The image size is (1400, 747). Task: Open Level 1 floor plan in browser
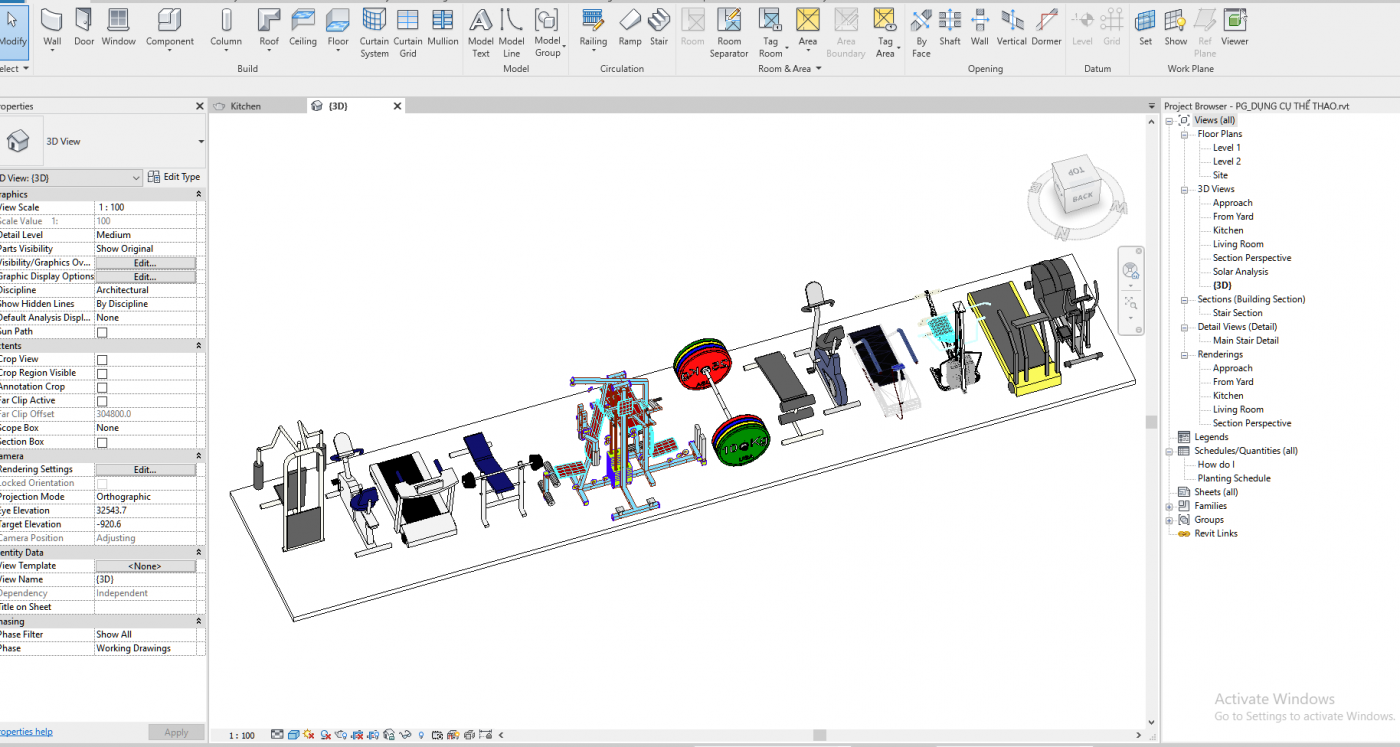[x=1226, y=148]
